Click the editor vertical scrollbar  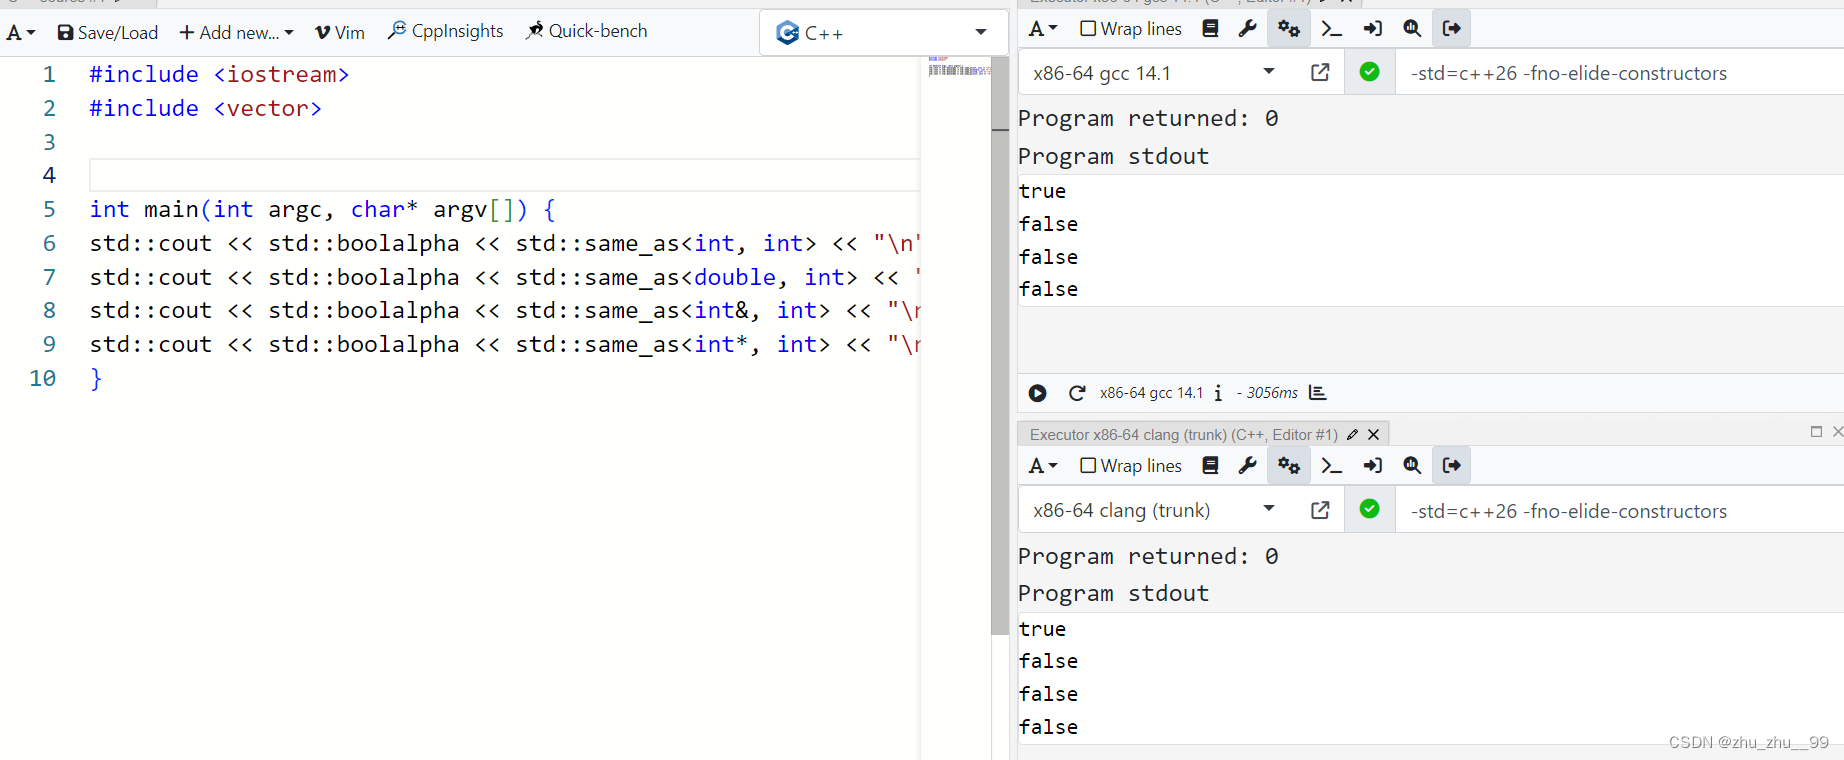click(1000, 345)
